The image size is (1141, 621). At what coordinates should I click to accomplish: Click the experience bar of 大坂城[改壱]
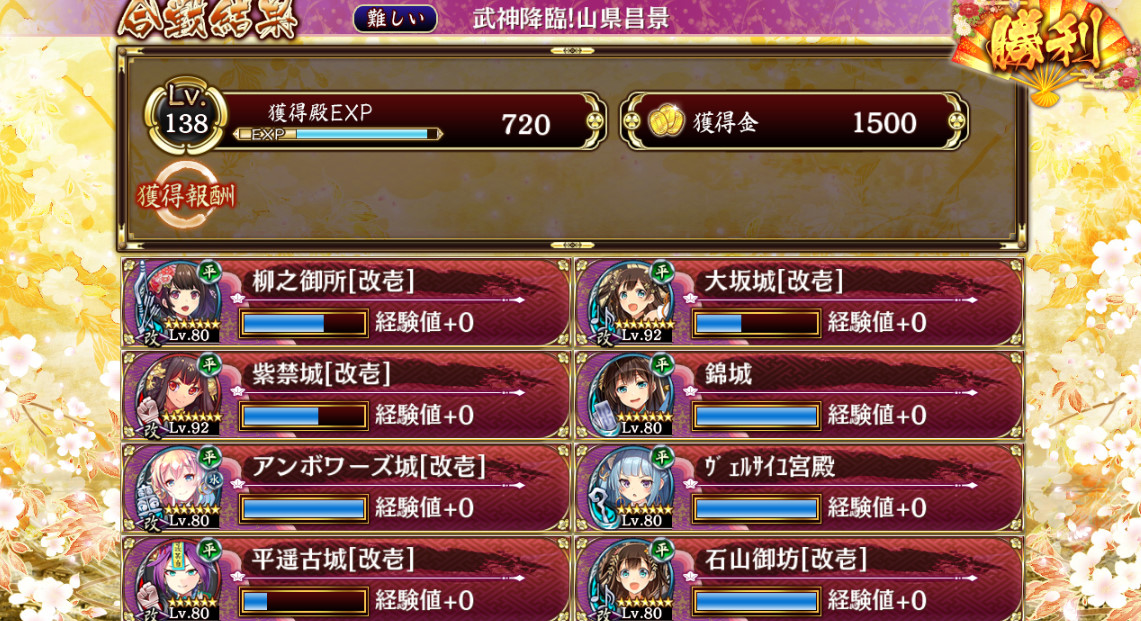(756, 323)
